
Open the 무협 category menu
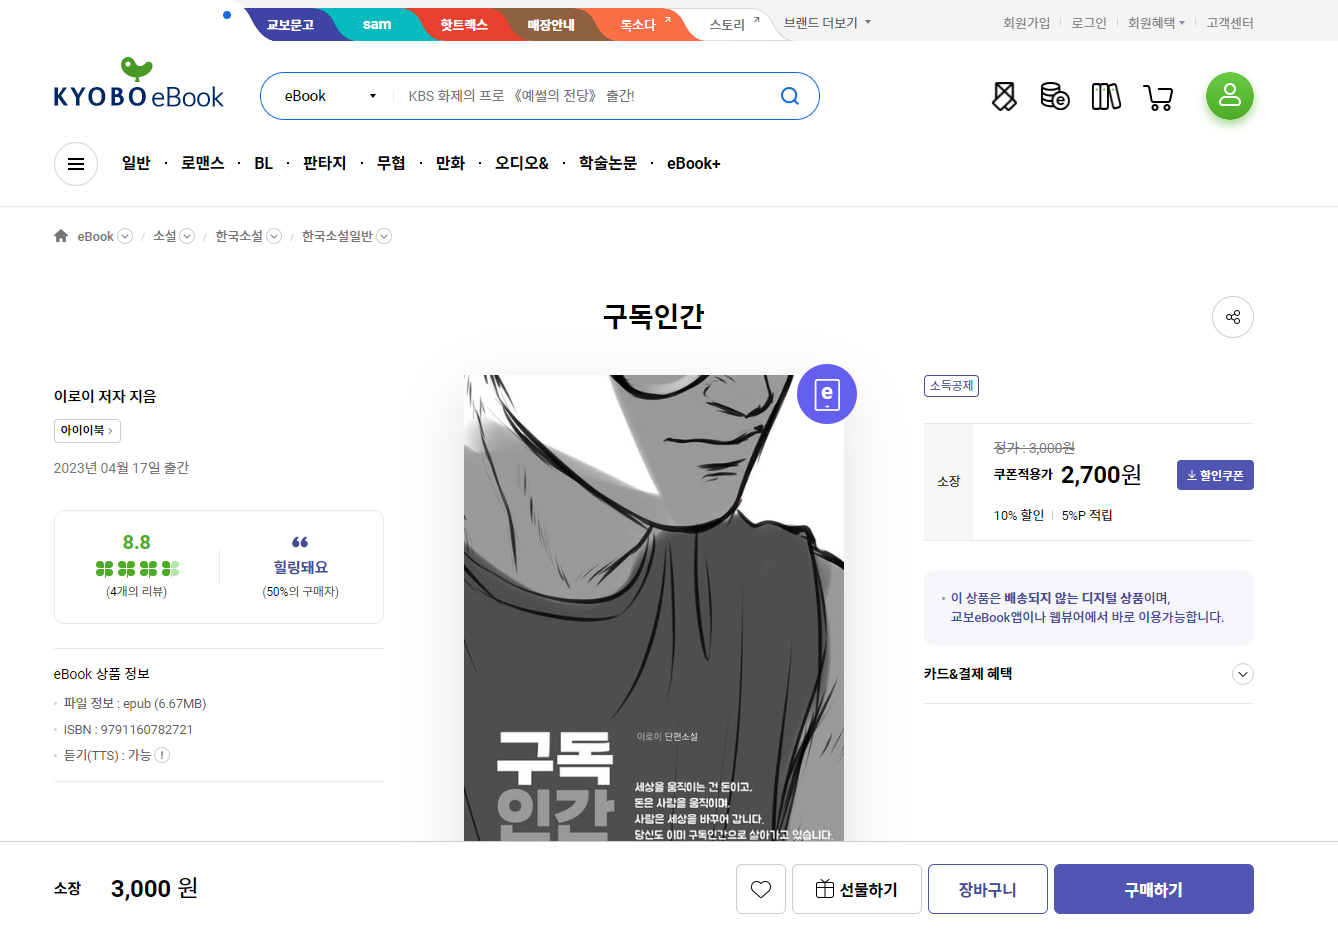(x=391, y=163)
